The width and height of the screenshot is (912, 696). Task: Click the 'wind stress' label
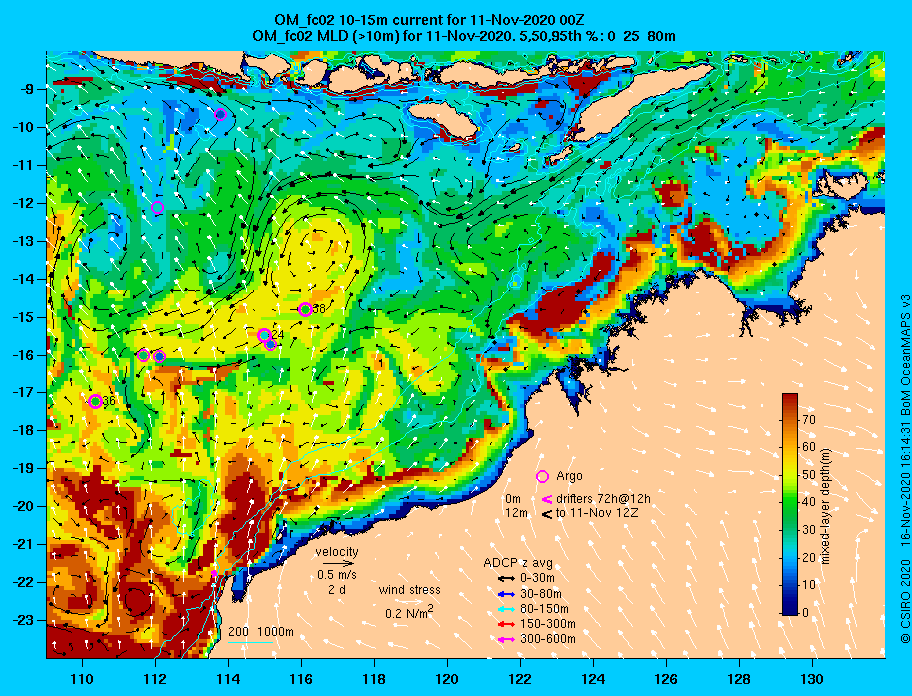pyautogui.click(x=409, y=590)
